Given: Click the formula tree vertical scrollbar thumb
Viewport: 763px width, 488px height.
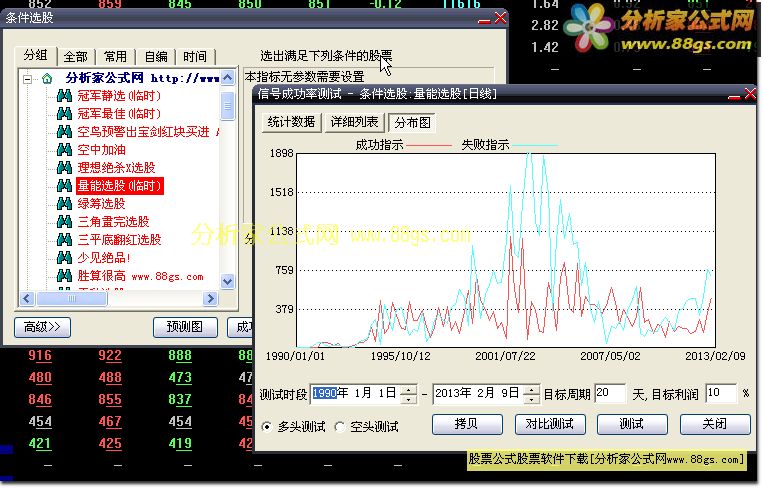Looking at the screenshot, I should (227, 106).
